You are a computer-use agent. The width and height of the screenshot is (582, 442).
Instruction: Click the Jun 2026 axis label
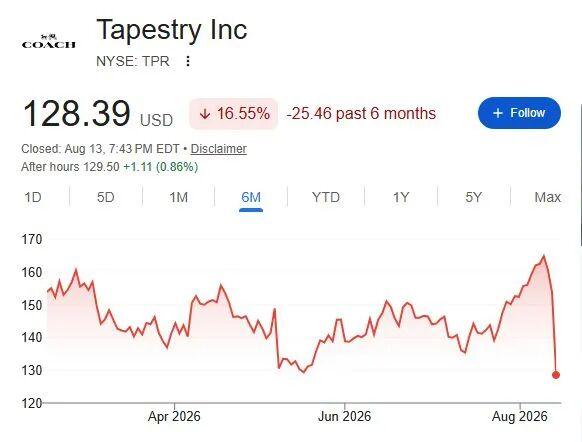point(344,416)
